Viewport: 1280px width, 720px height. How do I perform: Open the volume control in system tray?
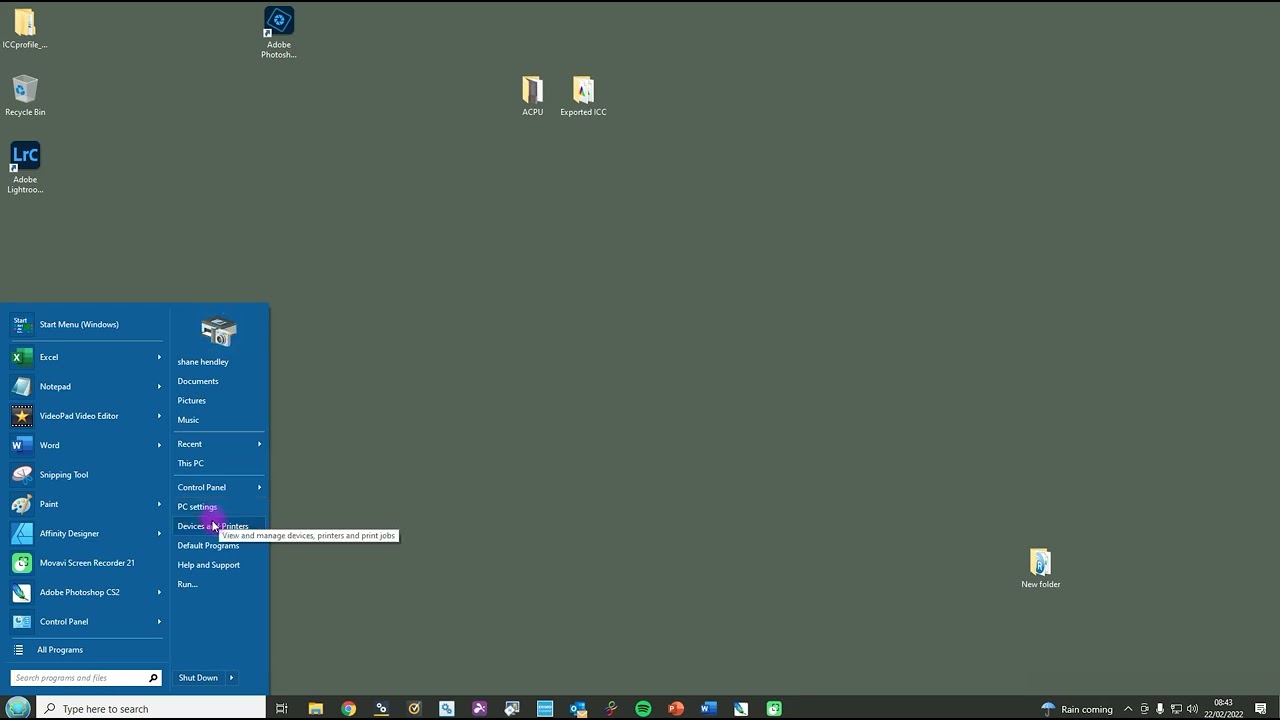click(1192, 709)
